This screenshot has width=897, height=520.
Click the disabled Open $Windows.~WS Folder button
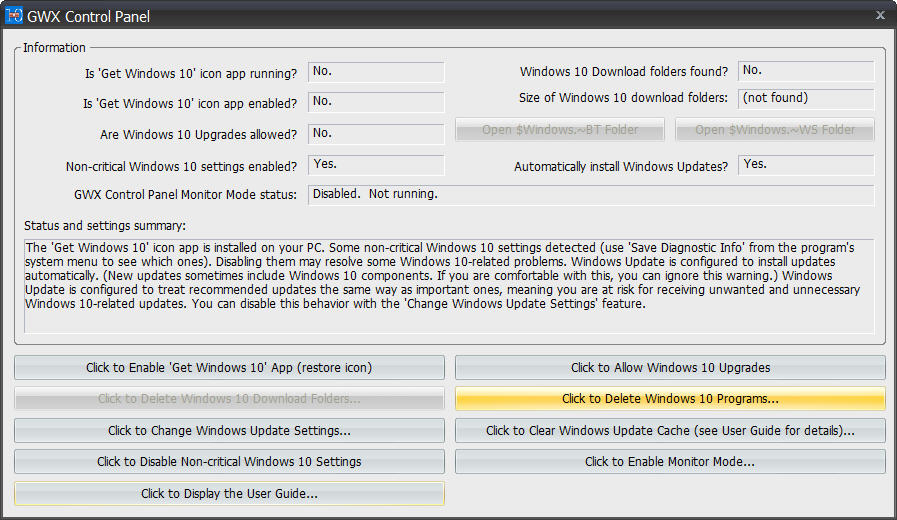click(775, 130)
